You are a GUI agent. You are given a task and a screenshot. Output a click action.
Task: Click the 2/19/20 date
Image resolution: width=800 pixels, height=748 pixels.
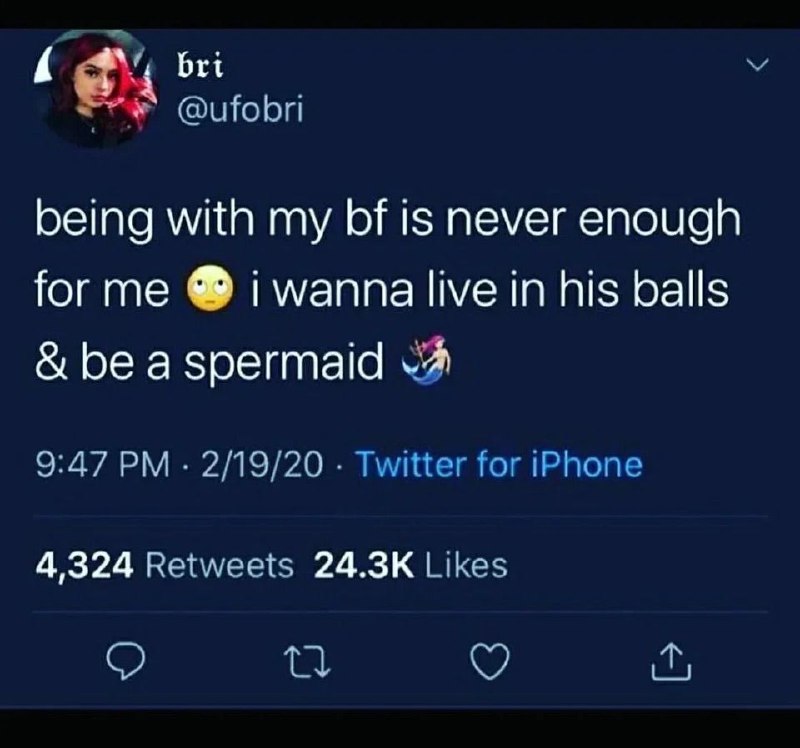262,465
